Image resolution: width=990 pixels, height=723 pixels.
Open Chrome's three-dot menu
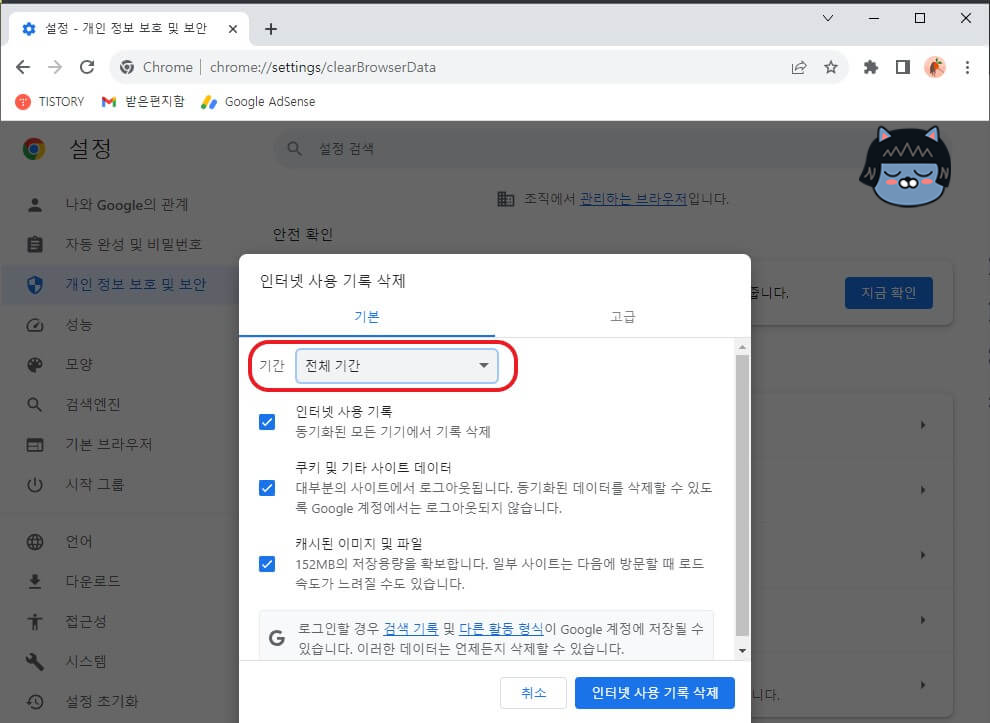(966, 67)
